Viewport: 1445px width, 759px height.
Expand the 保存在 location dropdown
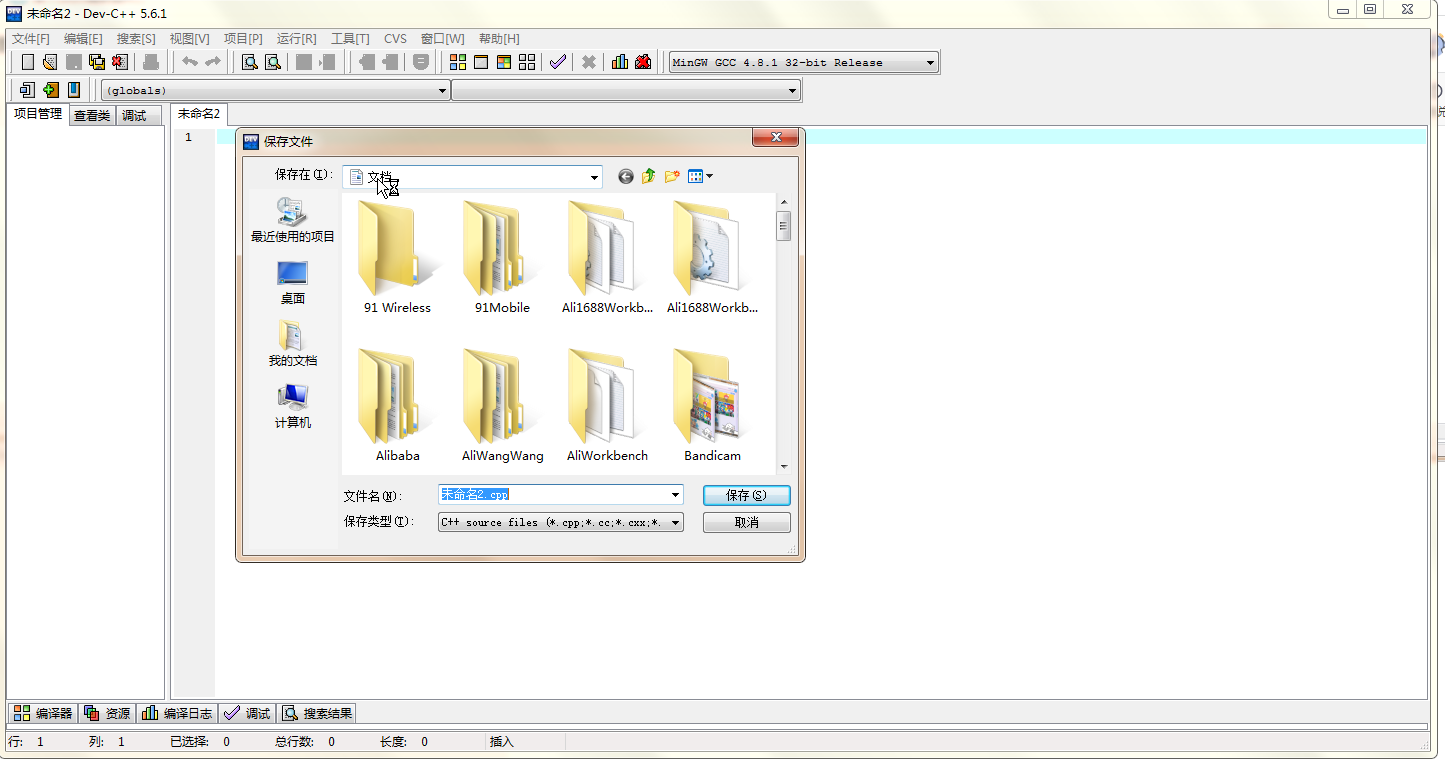pyautogui.click(x=595, y=178)
